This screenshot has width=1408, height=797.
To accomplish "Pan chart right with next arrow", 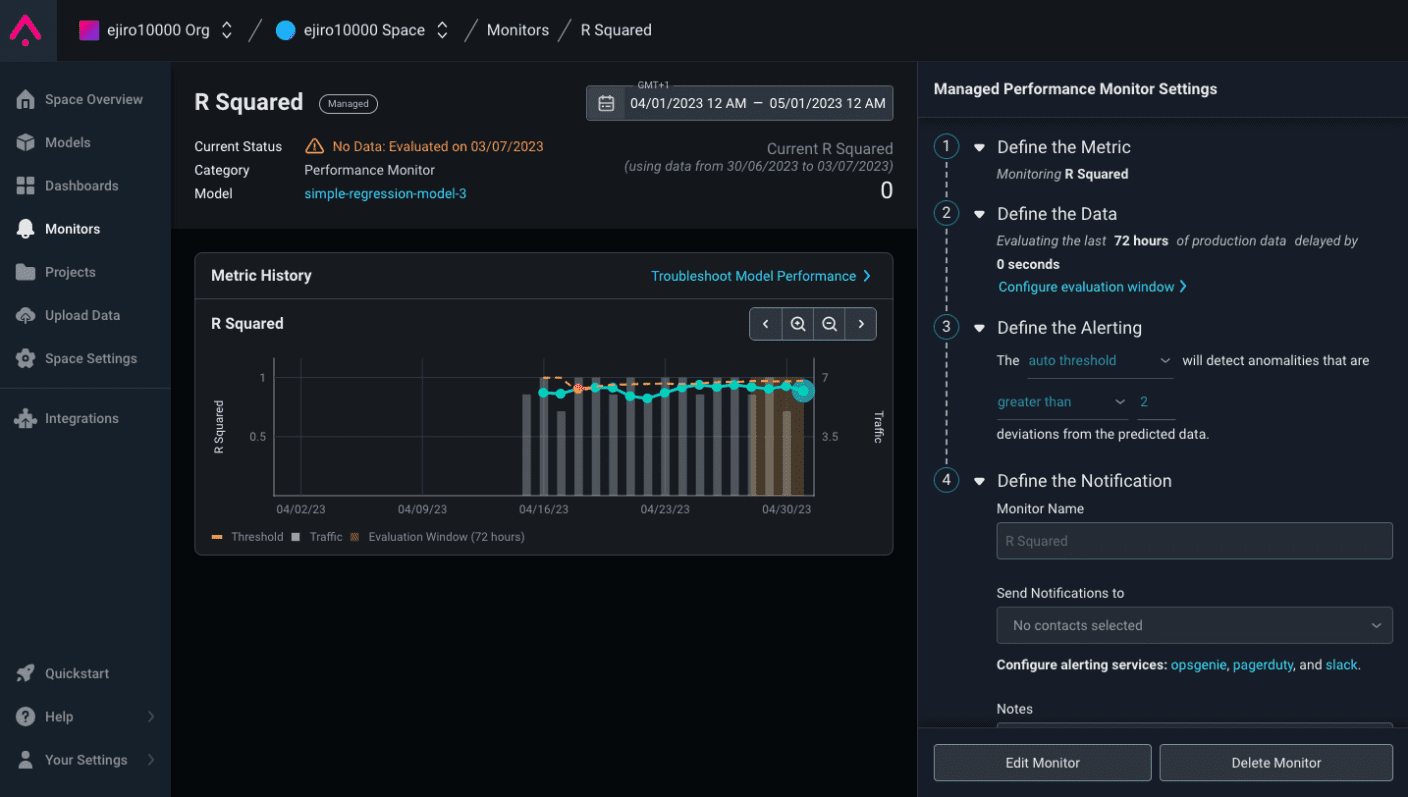I will coord(861,324).
